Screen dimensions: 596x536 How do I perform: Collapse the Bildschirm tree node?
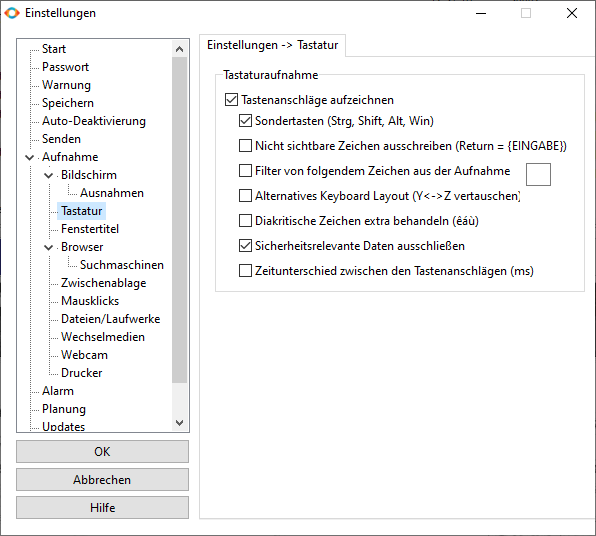point(48,175)
